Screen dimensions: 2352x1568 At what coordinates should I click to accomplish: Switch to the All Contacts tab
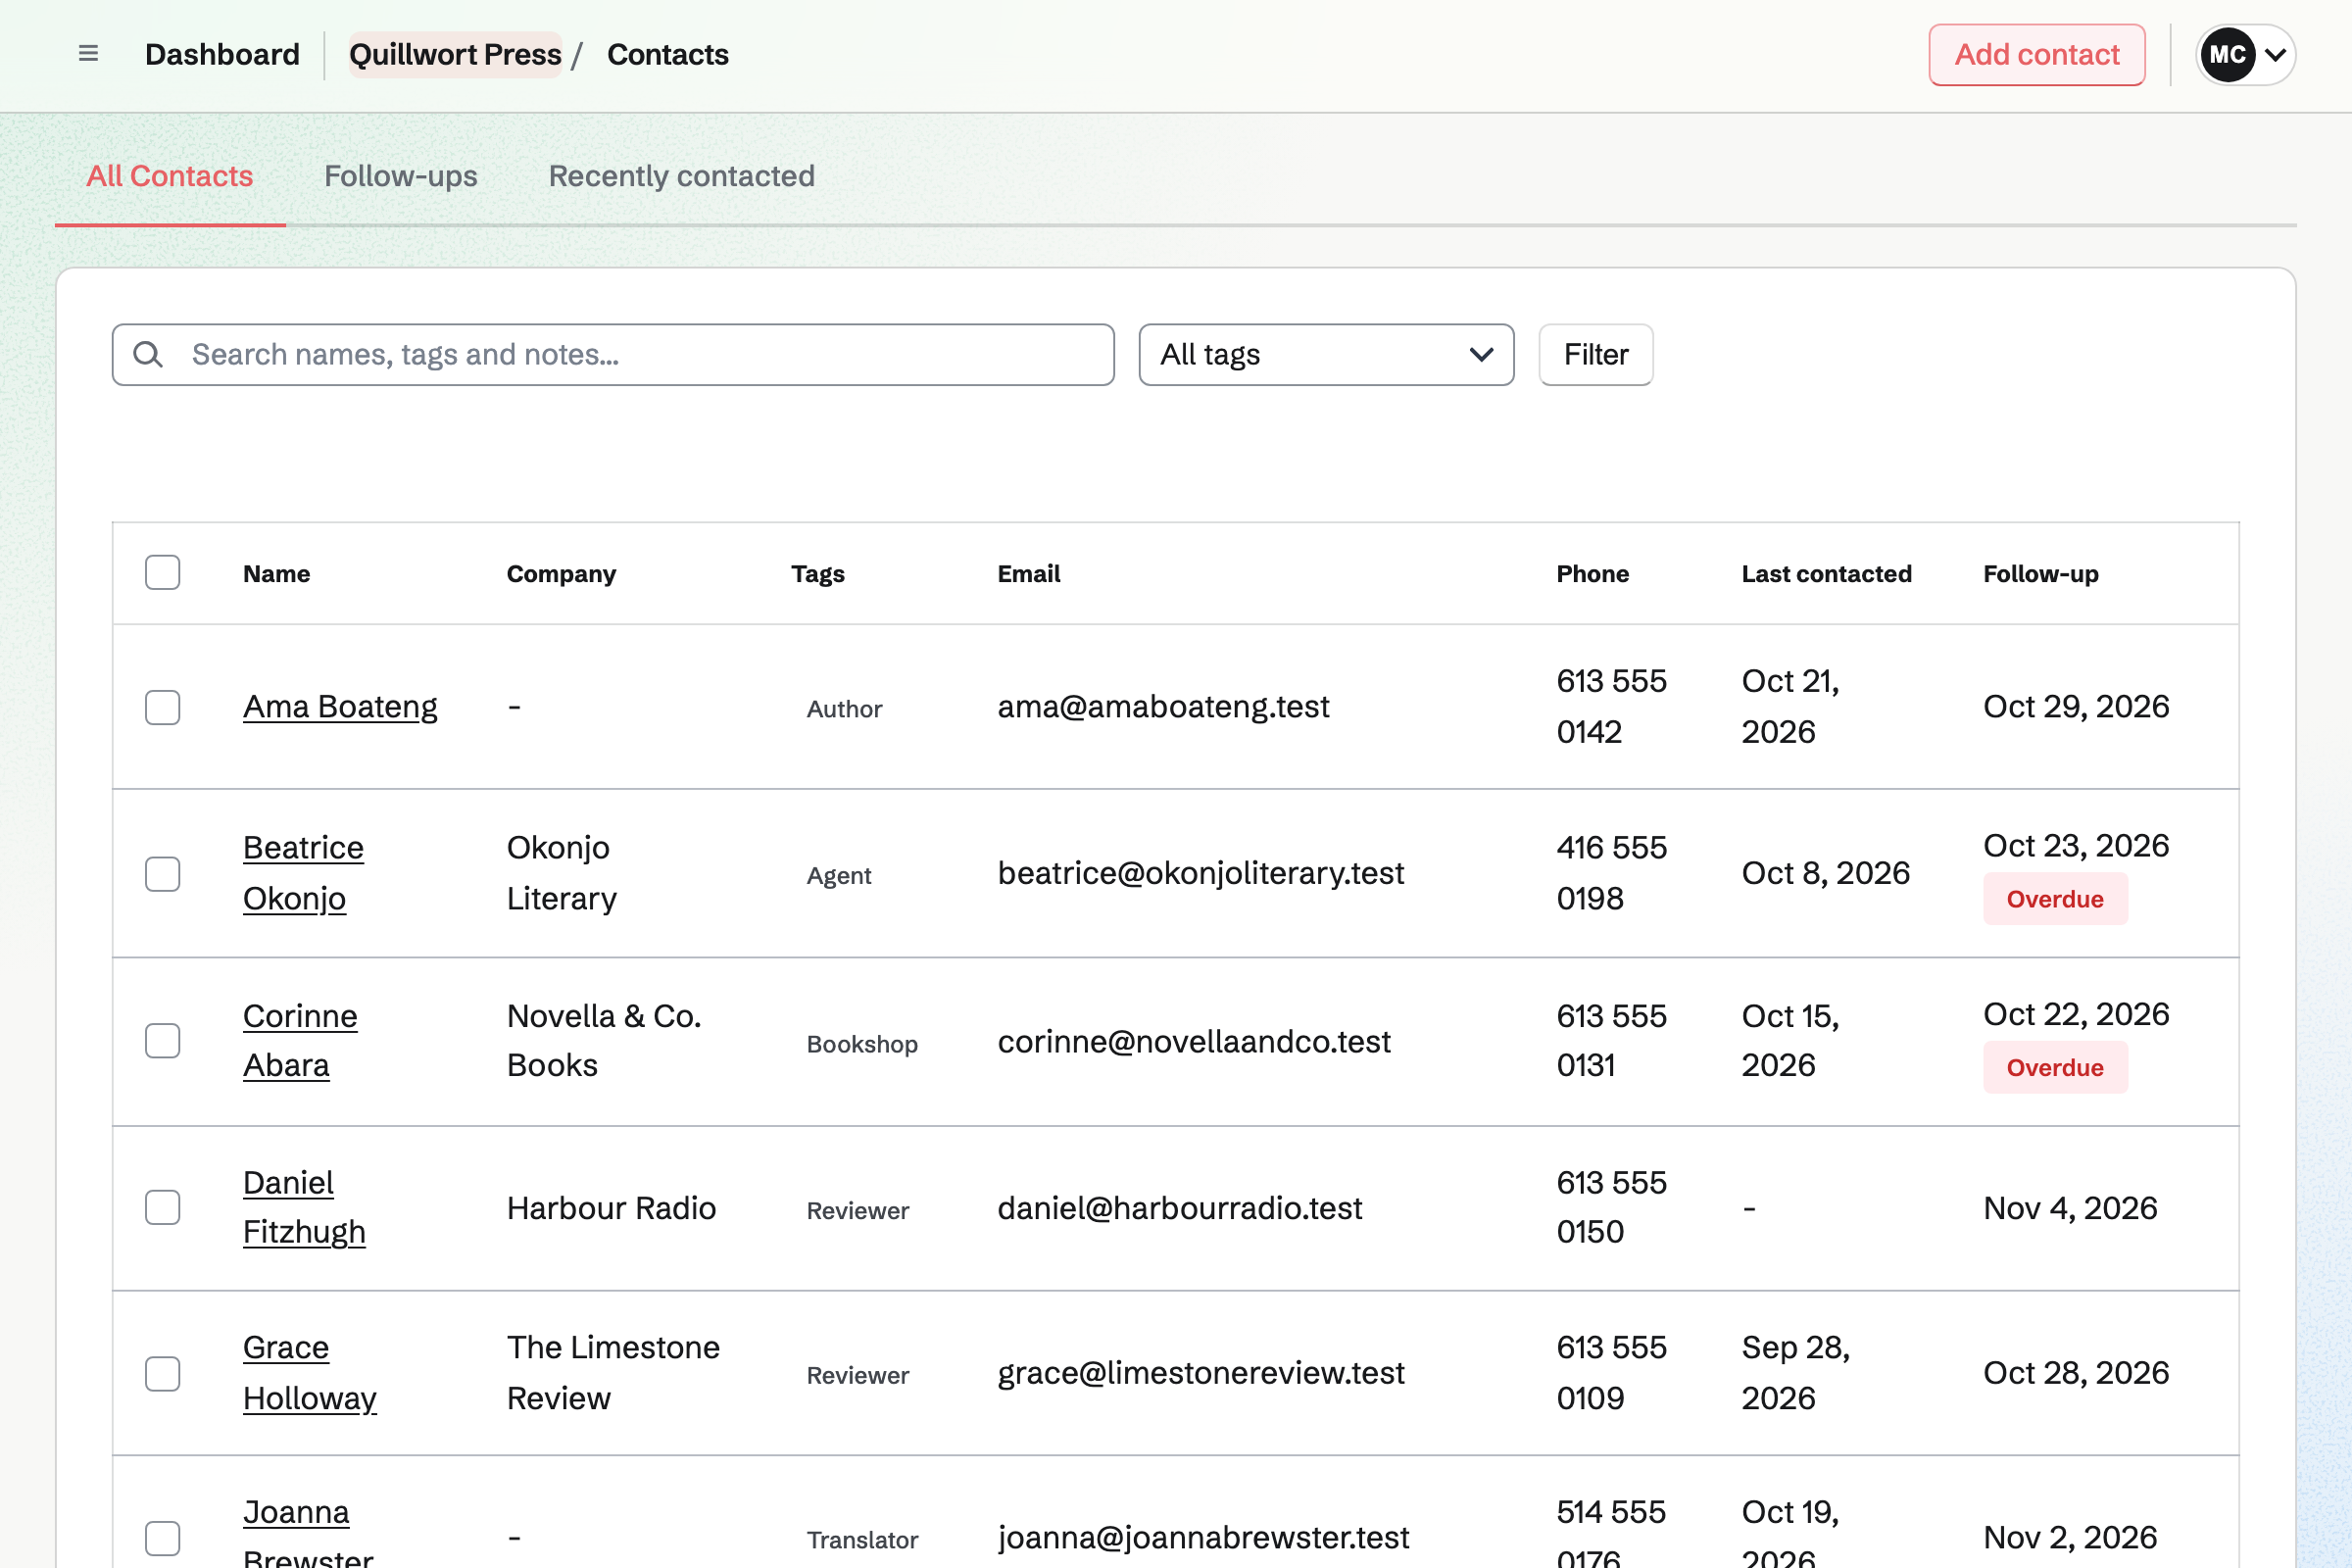click(170, 176)
